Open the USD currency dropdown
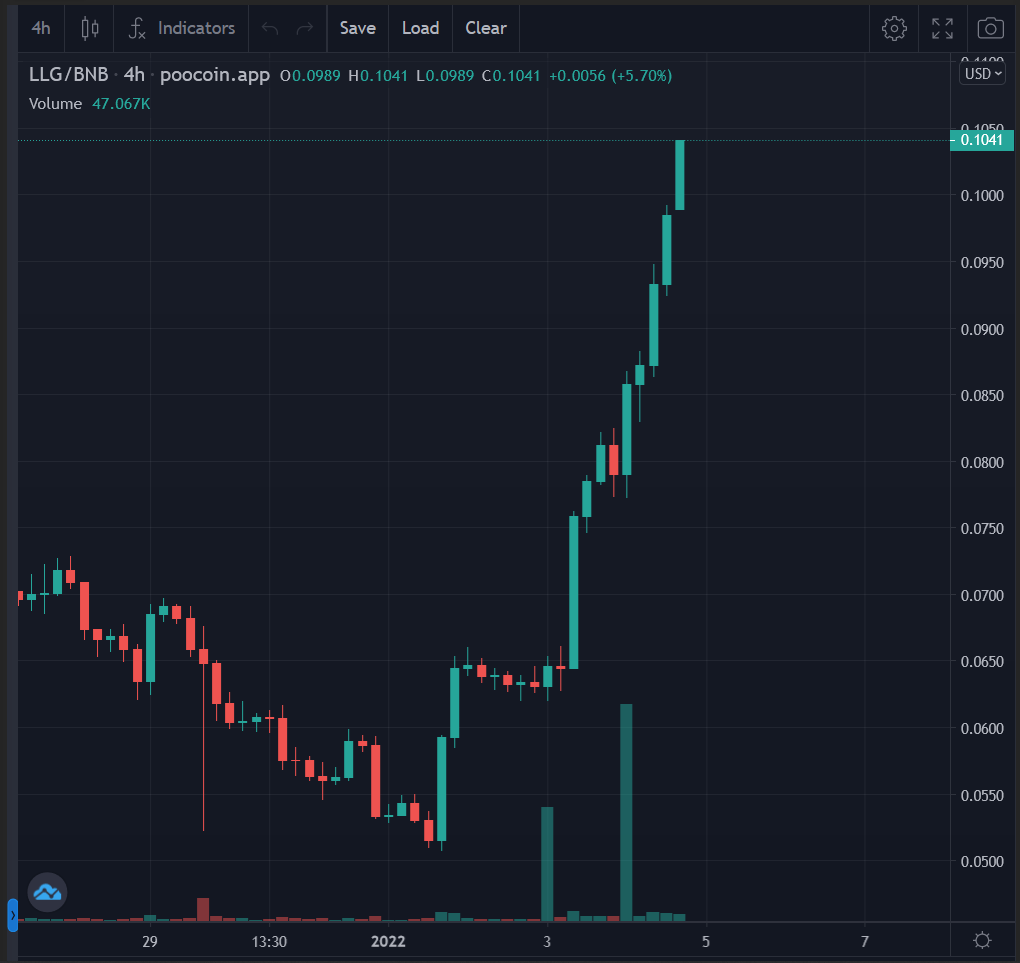Image resolution: width=1020 pixels, height=963 pixels. coord(983,74)
